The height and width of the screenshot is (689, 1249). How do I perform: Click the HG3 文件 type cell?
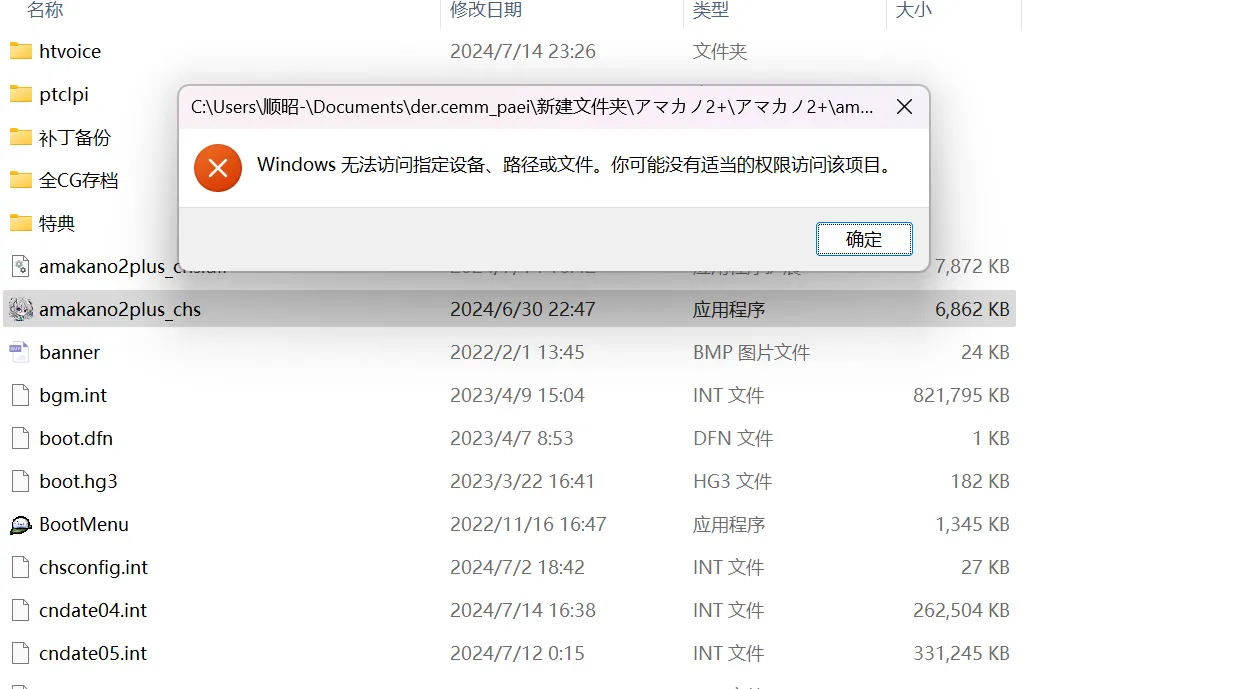click(732, 481)
